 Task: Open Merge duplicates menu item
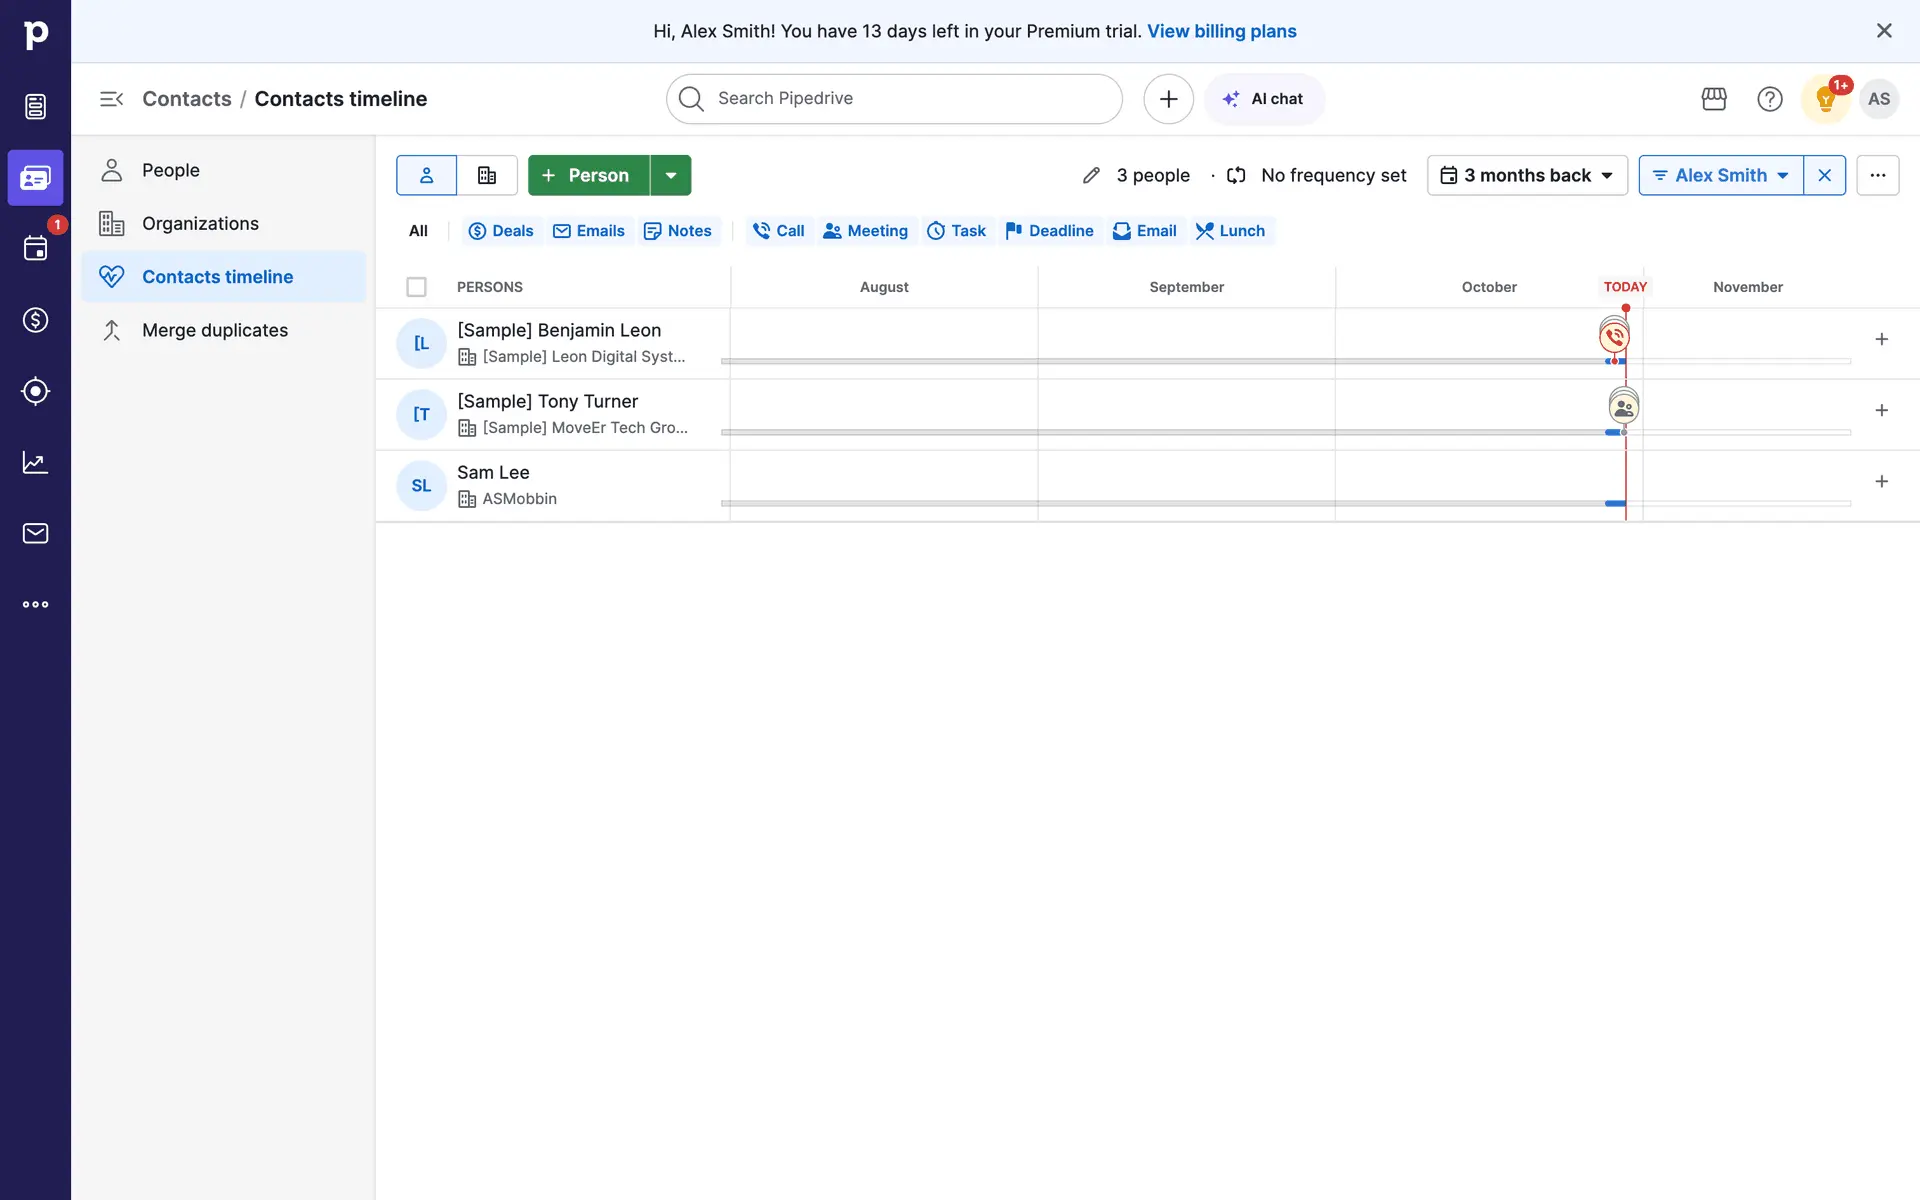(214, 330)
